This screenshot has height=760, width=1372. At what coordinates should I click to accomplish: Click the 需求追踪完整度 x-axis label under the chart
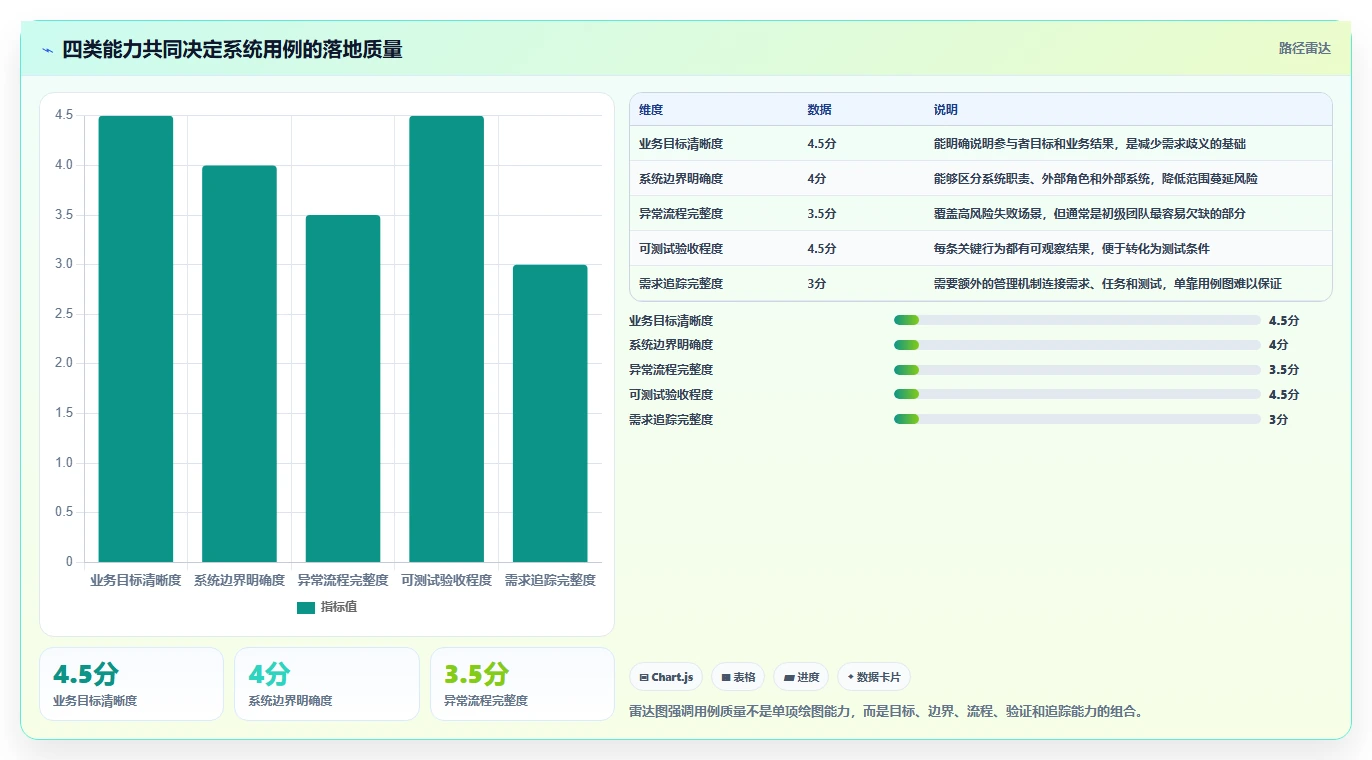(x=550, y=580)
